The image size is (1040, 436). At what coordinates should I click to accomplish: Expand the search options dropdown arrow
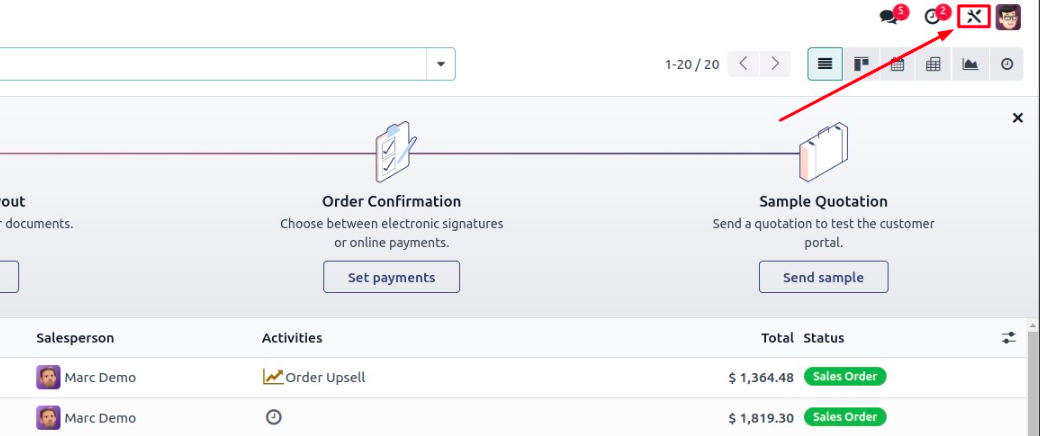pos(440,64)
